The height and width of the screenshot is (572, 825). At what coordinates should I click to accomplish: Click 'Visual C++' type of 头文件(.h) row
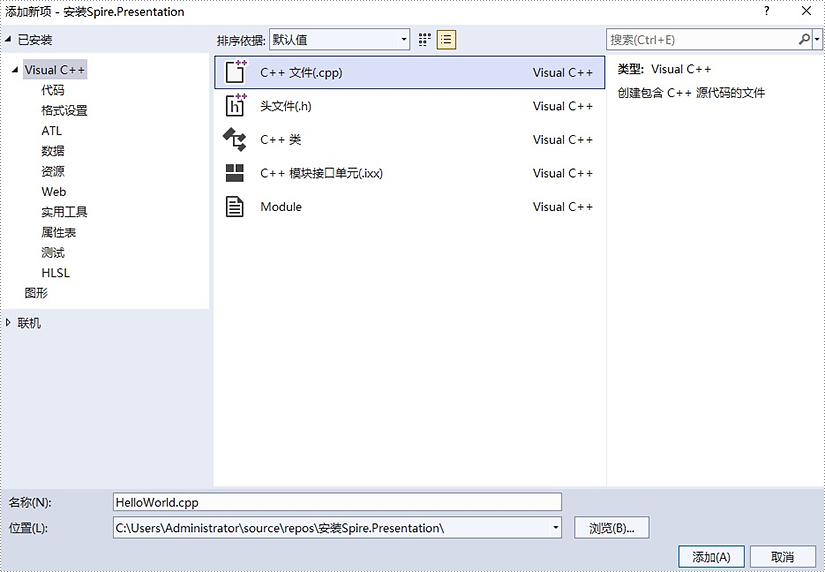(562, 106)
